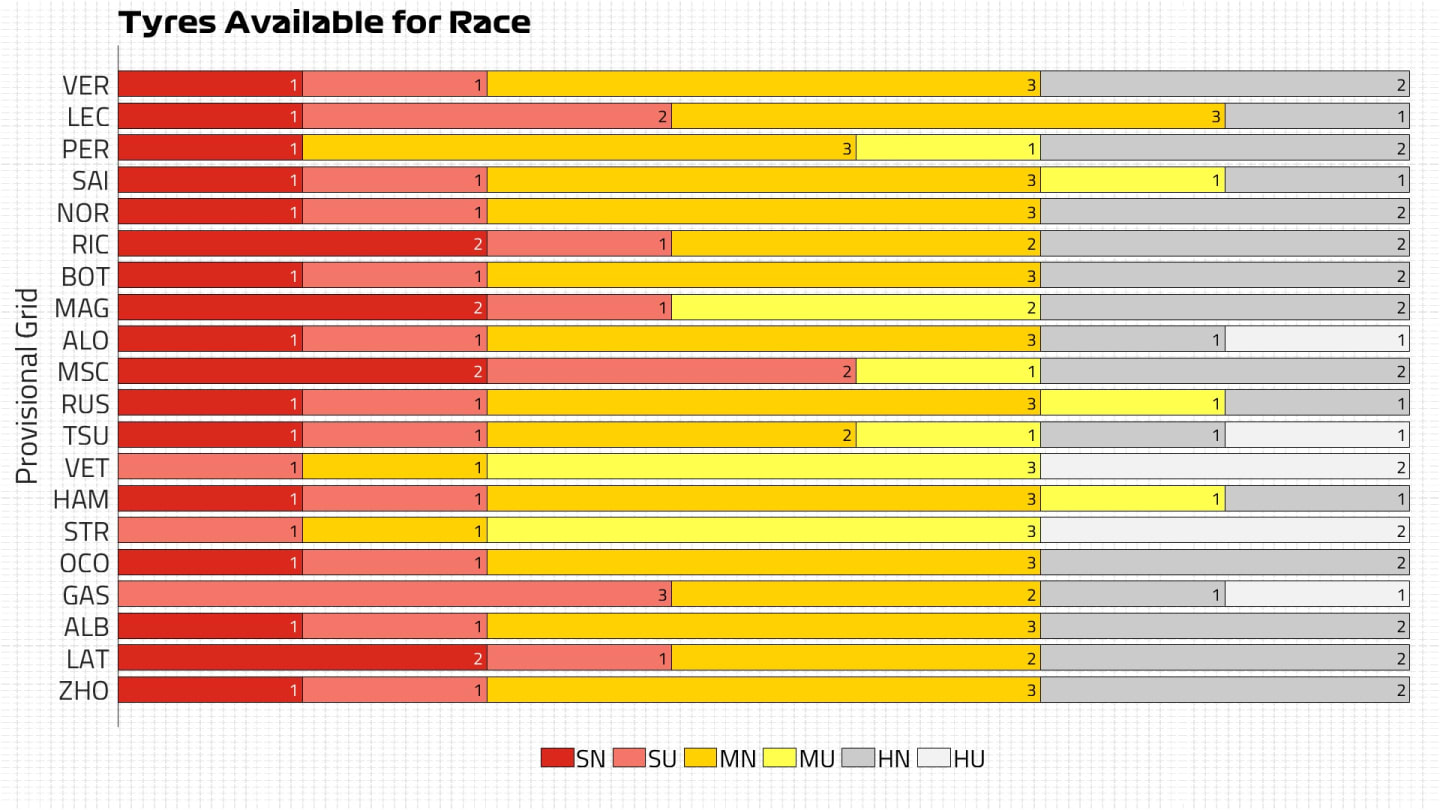Image resolution: width=1440 pixels, height=810 pixels.
Task: Click the HN grey legend swatch
Action: (x=859, y=758)
